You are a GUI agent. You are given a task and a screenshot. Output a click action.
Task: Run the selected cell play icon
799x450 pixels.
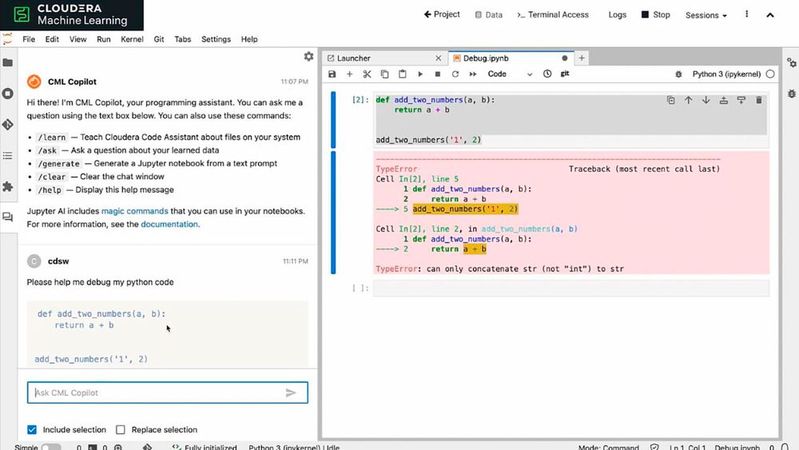click(420, 74)
